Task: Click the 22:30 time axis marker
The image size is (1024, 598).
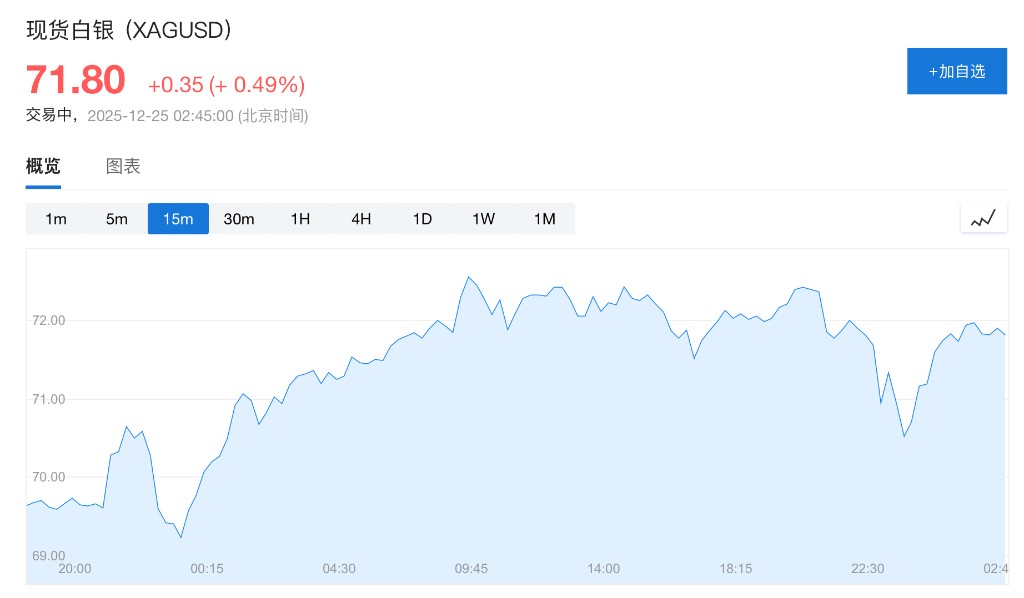Action: tap(867, 568)
